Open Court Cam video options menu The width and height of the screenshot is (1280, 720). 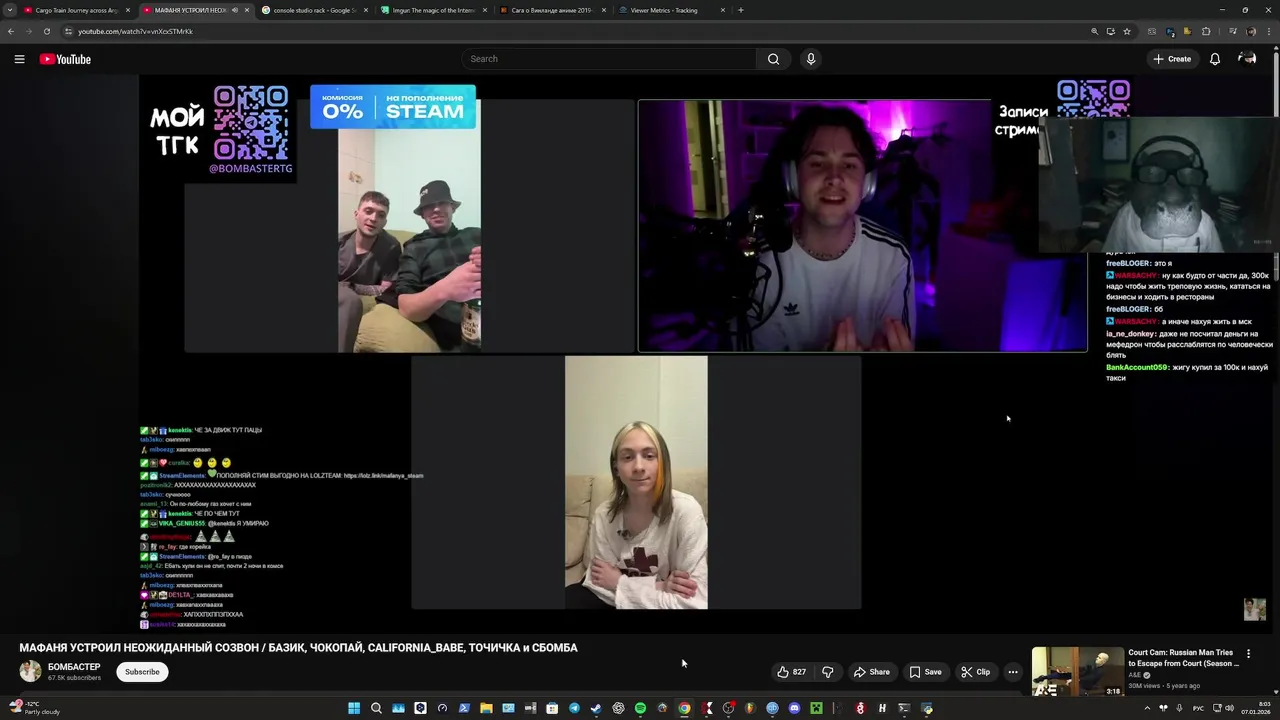[x=1248, y=654]
